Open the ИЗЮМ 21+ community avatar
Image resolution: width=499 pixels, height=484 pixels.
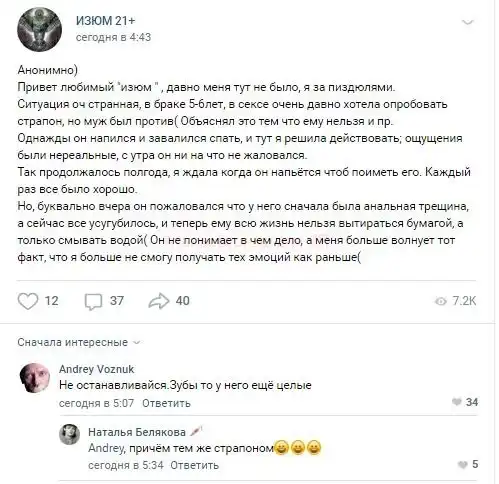tap(39, 29)
